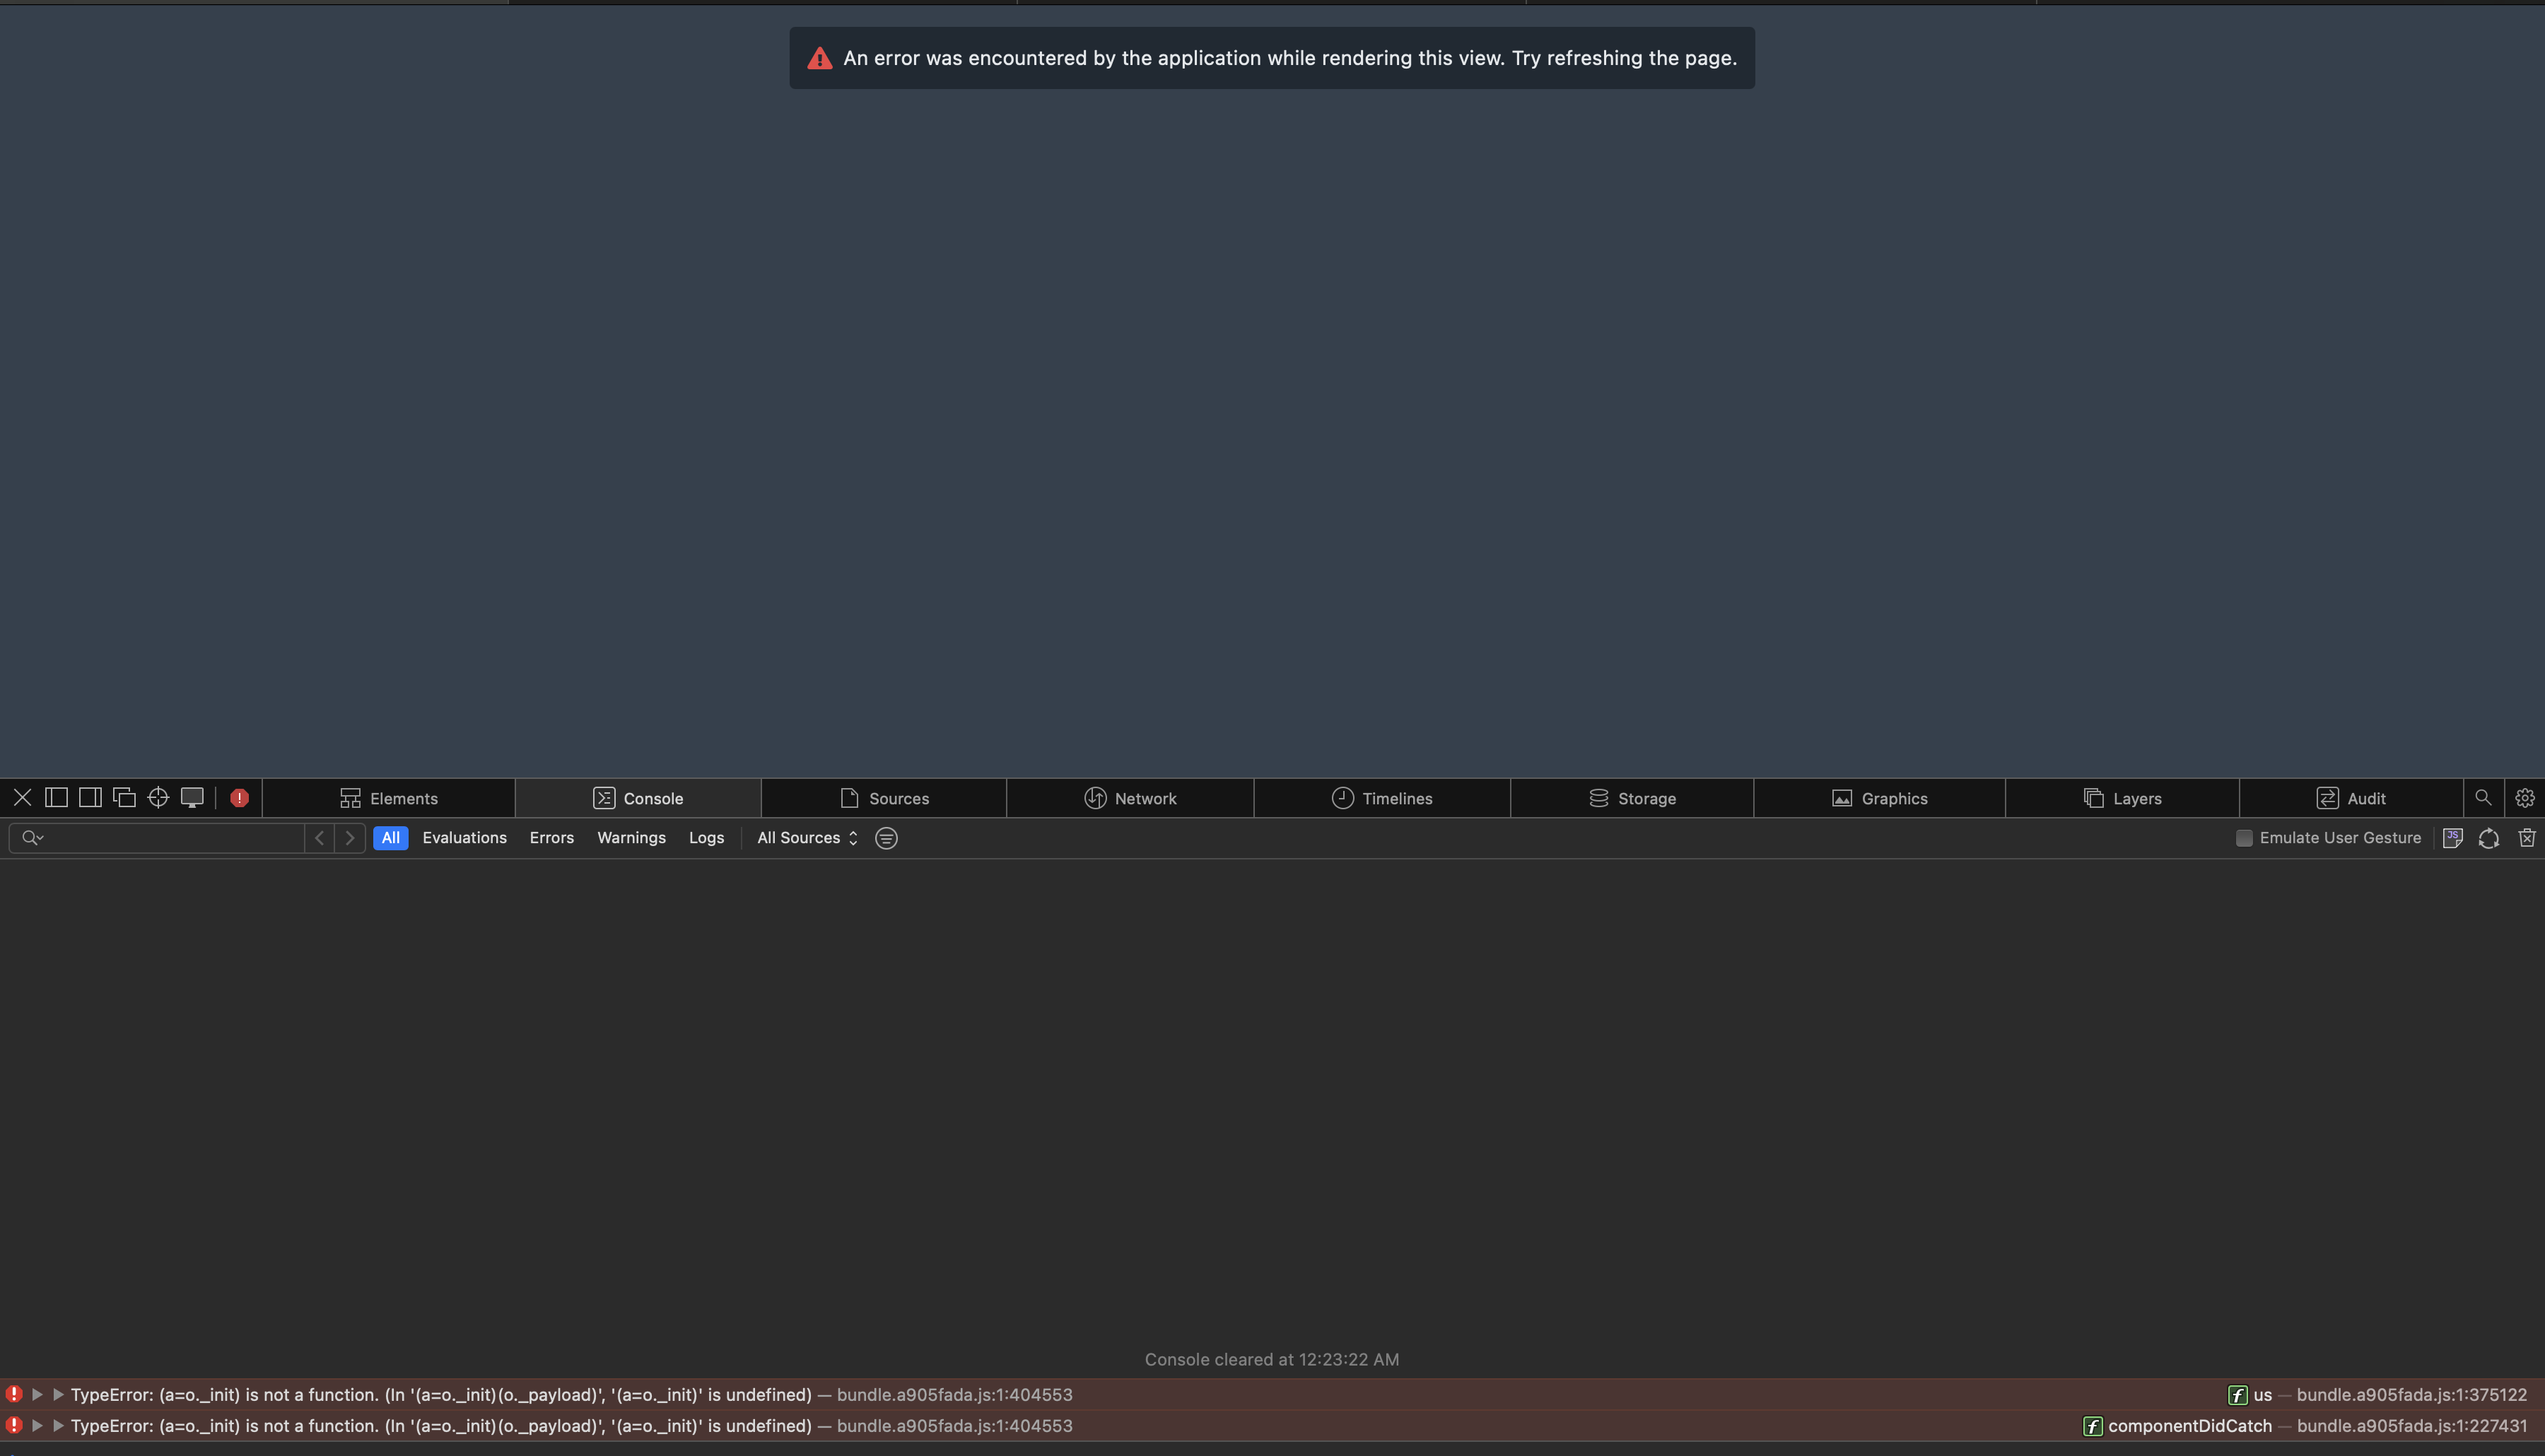Viewport: 2545px width, 1456px height.
Task: Click the red error icon on the 'us' row
Action: (x=14, y=1394)
